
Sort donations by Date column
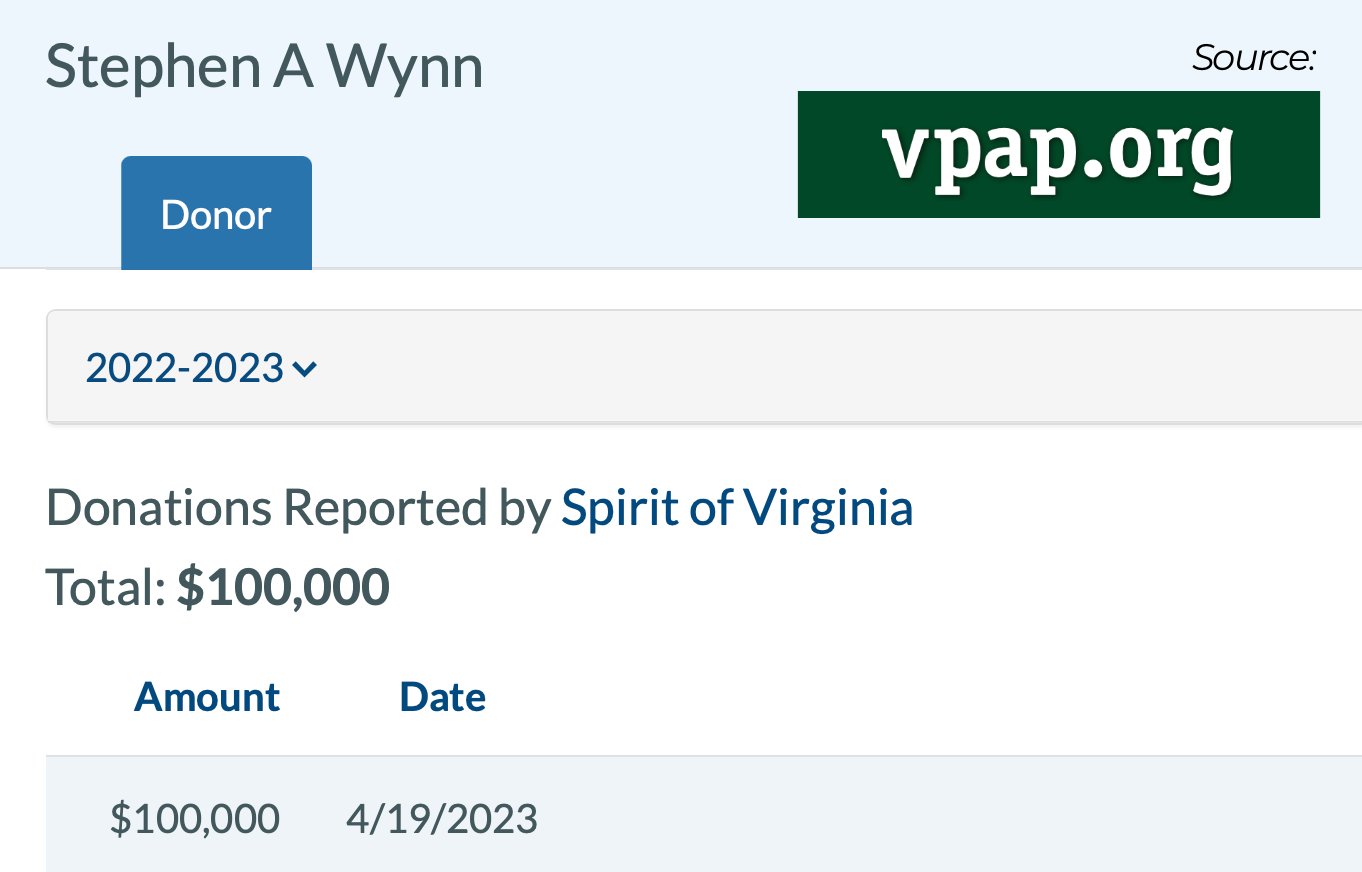click(442, 696)
